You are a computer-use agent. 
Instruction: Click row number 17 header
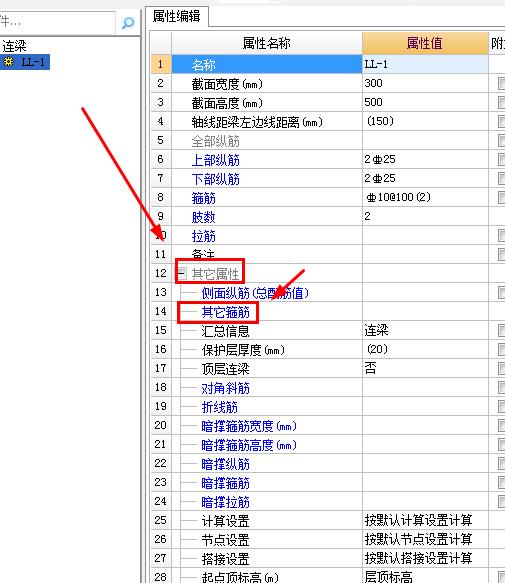coord(161,368)
